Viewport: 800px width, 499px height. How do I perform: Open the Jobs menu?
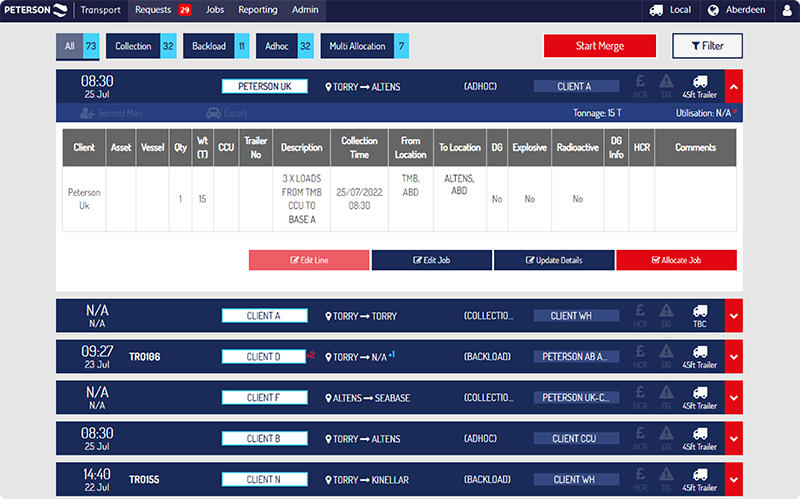coord(215,10)
